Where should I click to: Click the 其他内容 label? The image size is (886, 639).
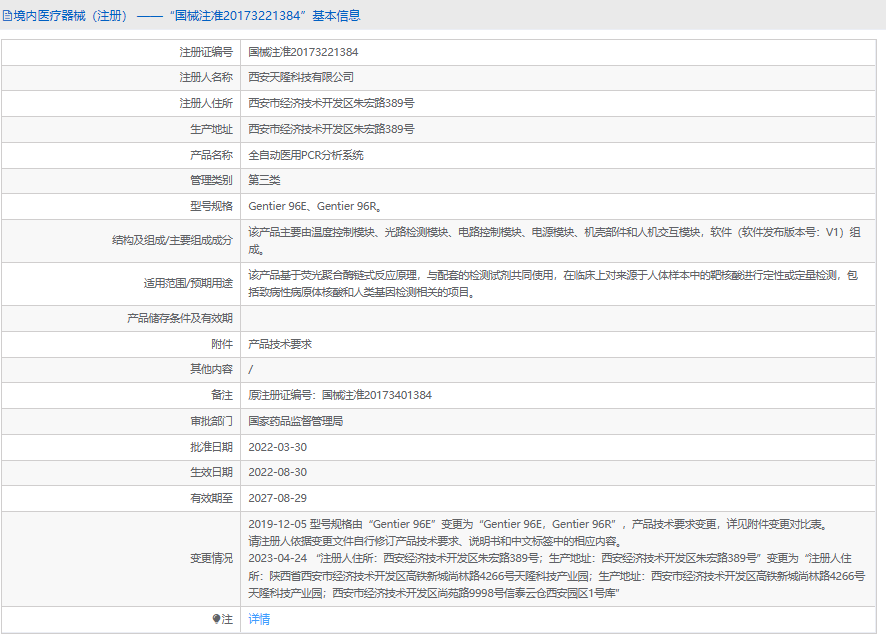click(x=211, y=370)
